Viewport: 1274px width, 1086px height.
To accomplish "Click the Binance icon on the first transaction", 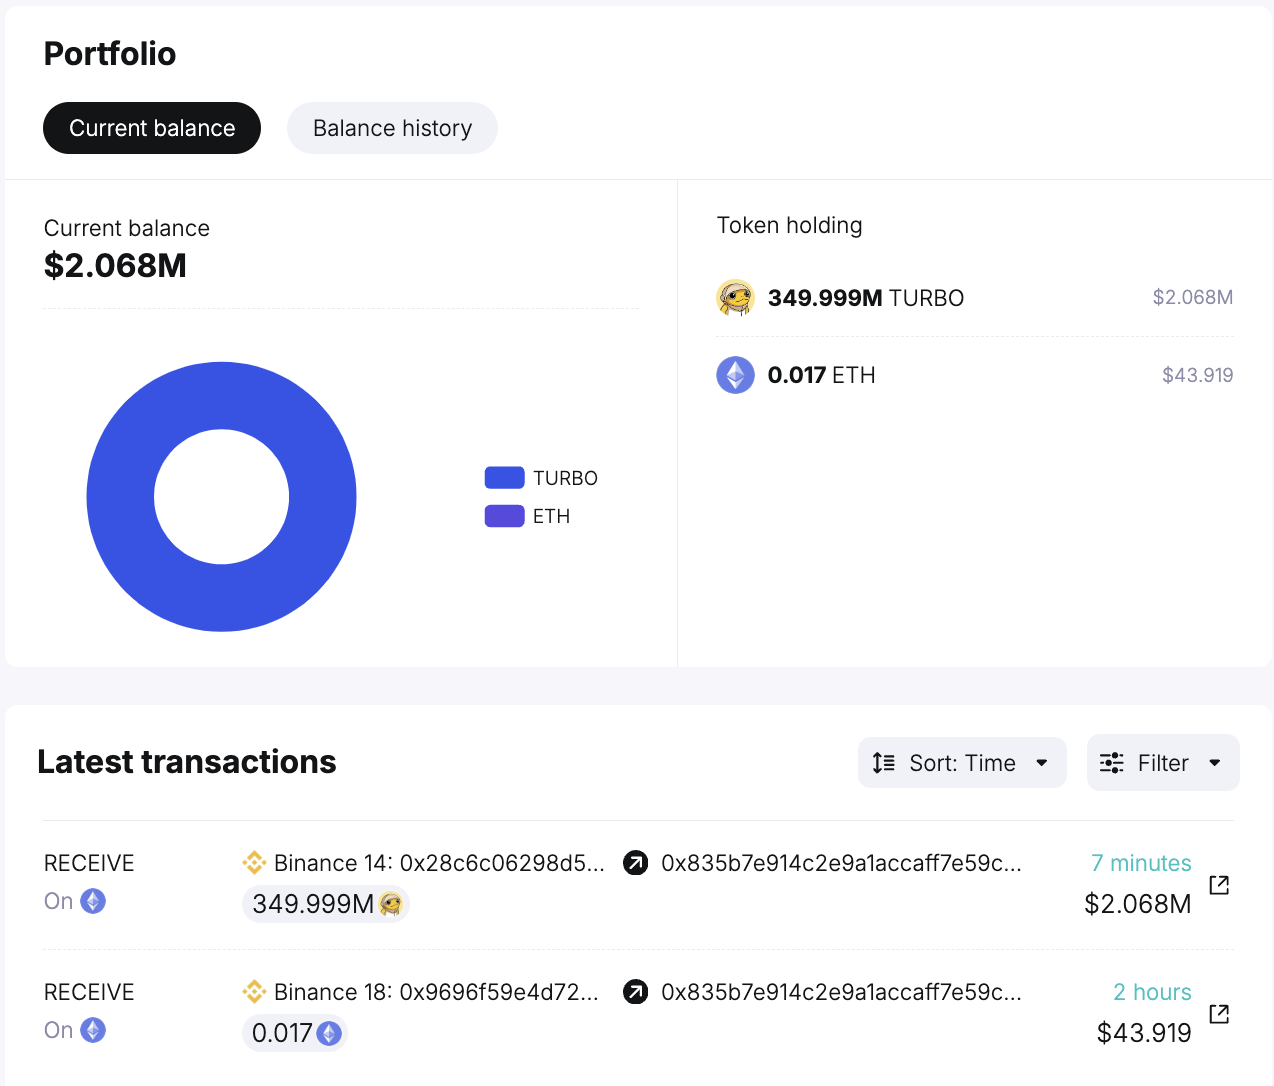I will [255, 862].
